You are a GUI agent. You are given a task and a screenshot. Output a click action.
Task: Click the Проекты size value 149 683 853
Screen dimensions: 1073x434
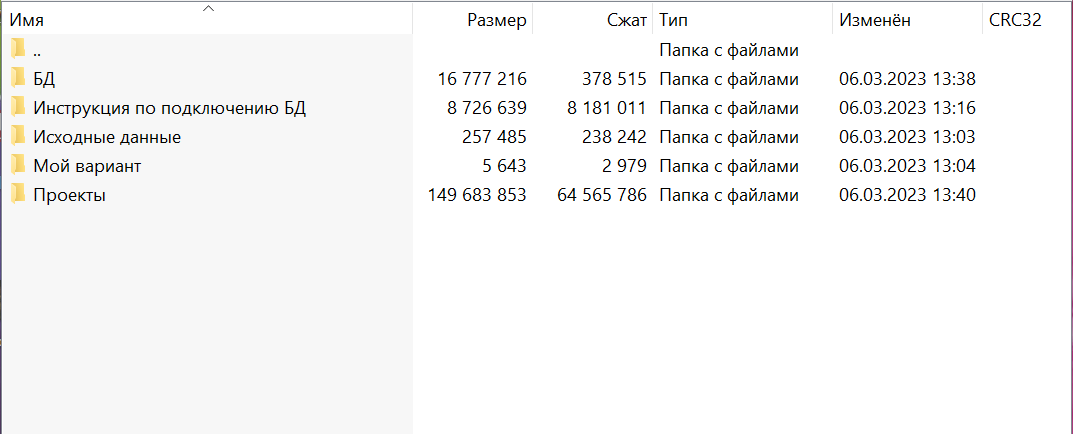click(477, 195)
